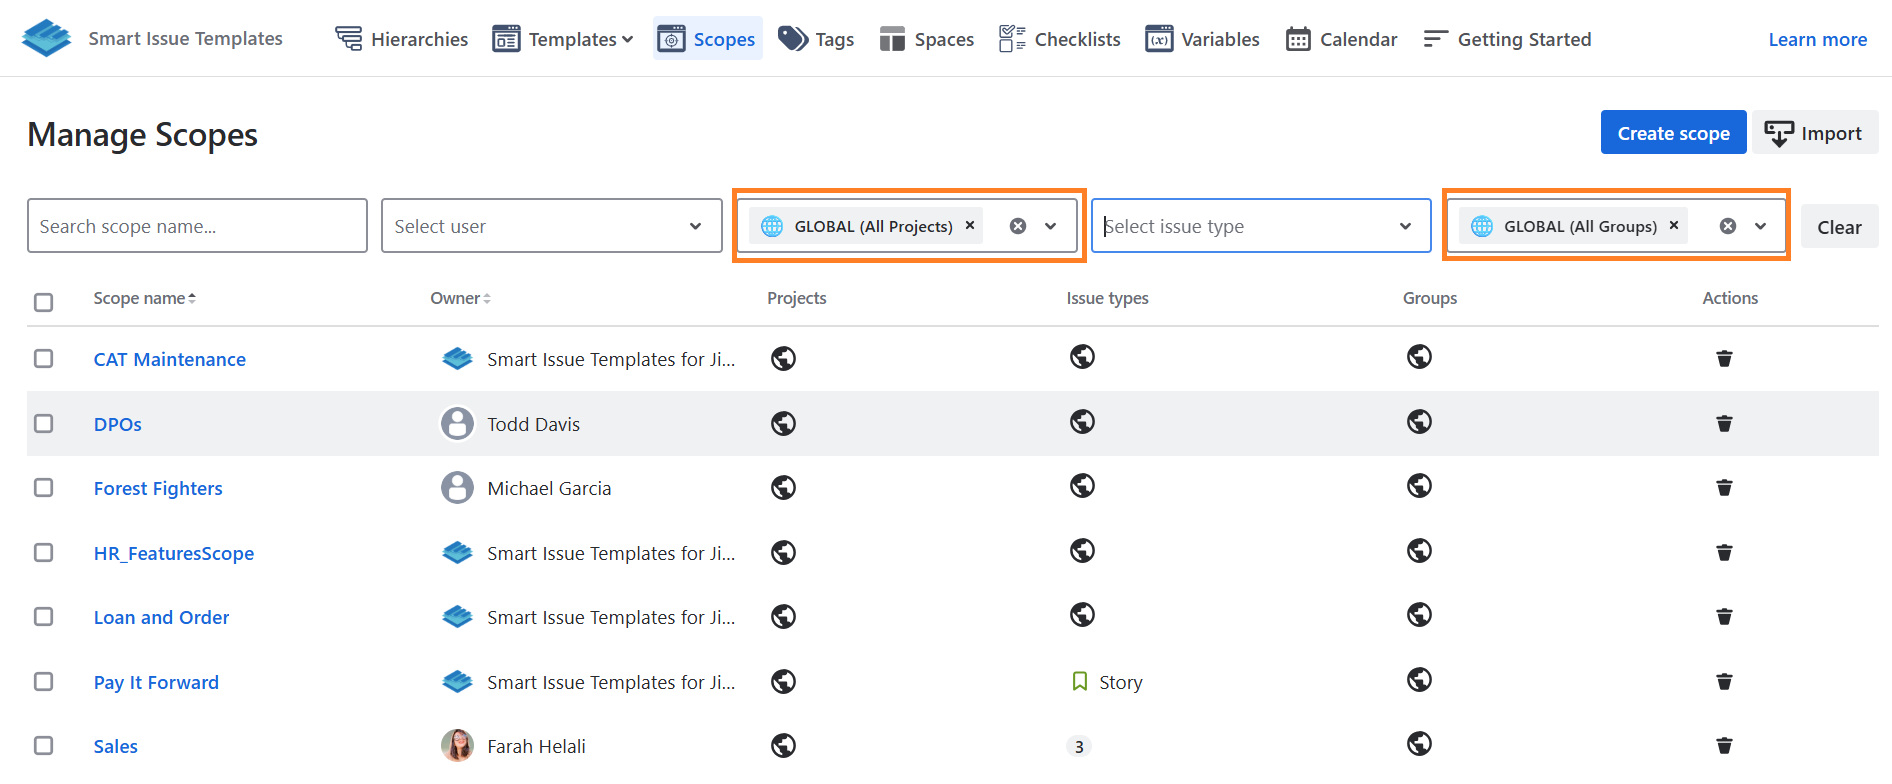Click the Smart Issue Templates logo
The height and width of the screenshot is (784, 1892).
47,39
